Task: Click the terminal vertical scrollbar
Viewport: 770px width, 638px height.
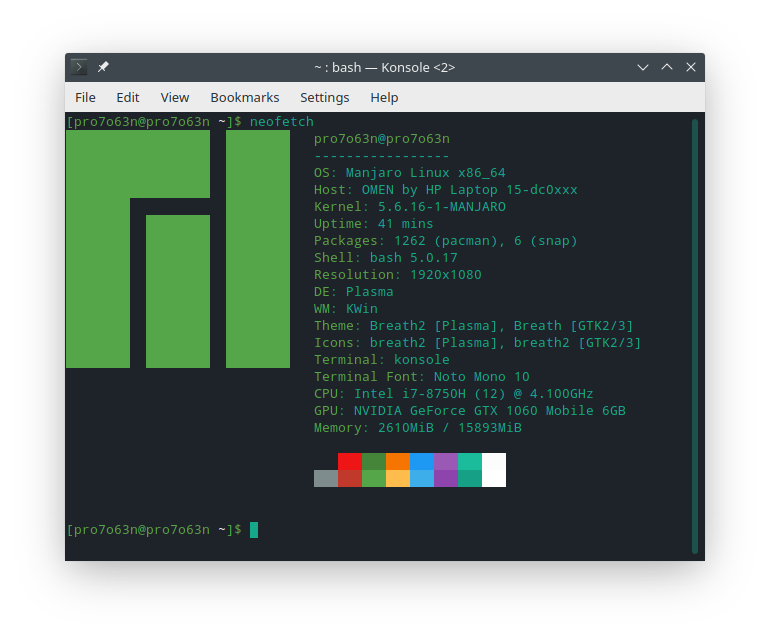Action: [695, 336]
